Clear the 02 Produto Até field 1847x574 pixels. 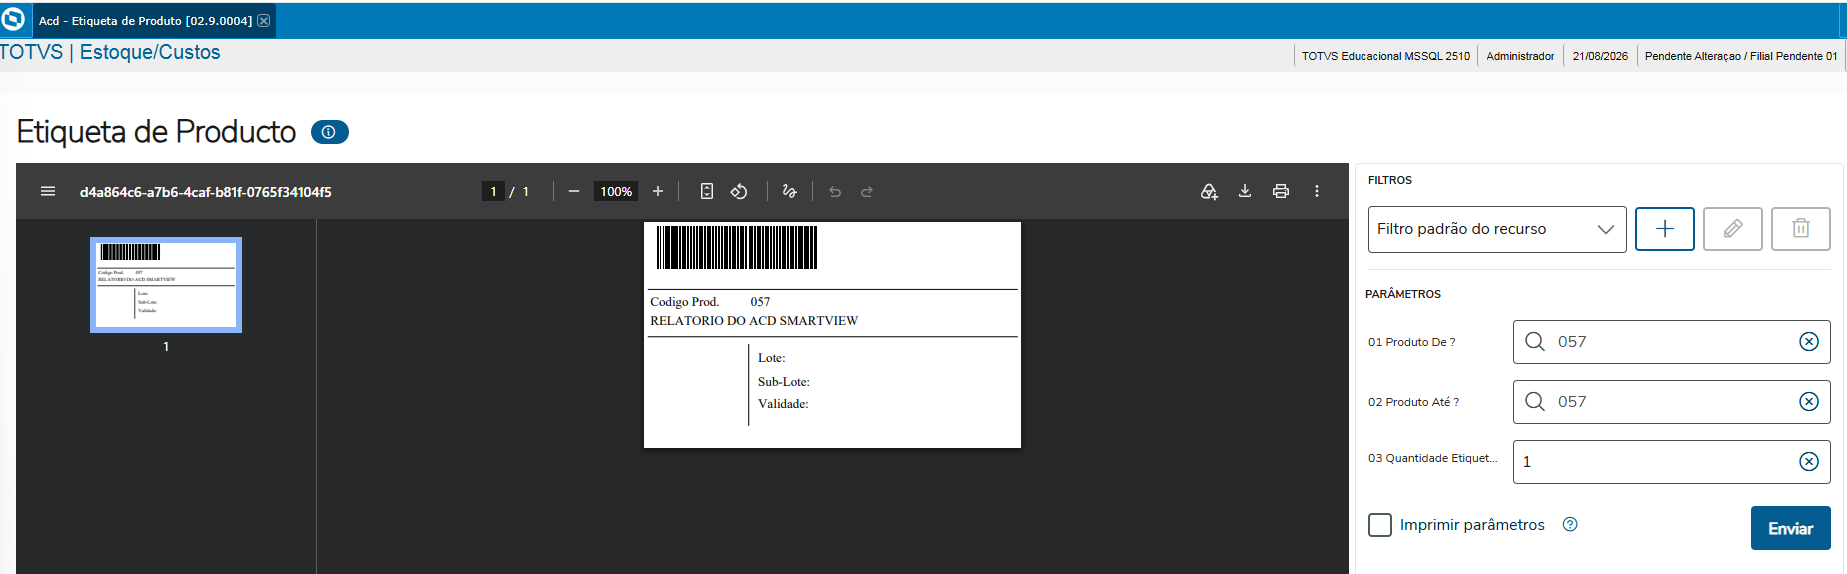pos(1809,402)
